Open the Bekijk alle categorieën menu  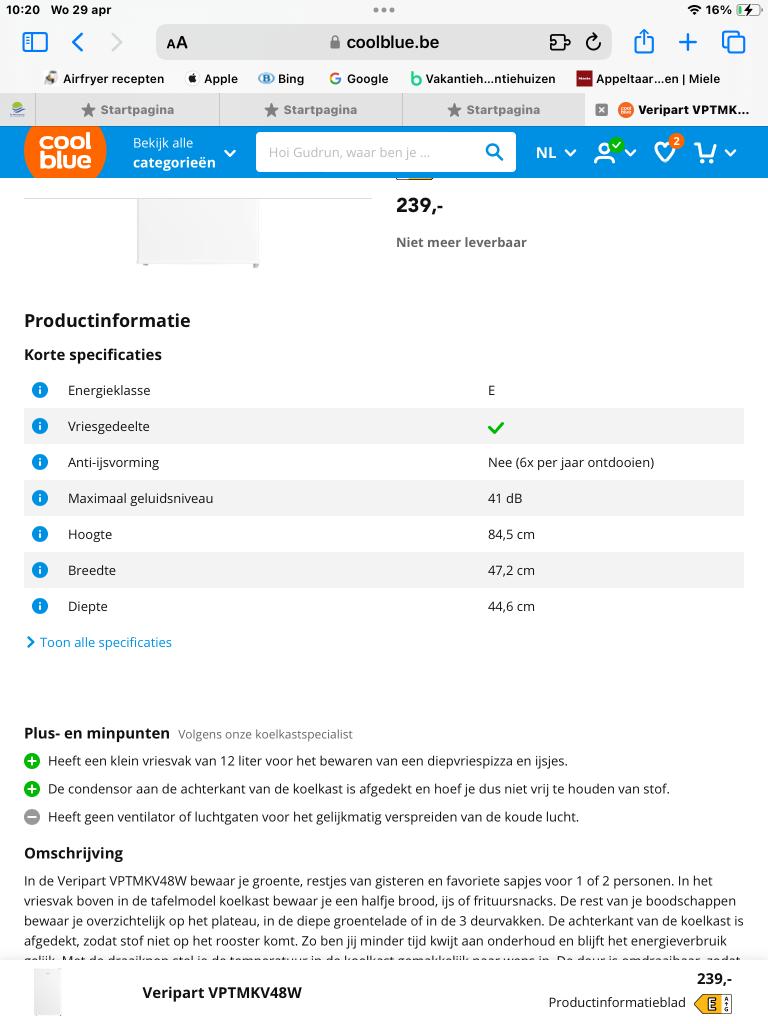pos(185,152)
